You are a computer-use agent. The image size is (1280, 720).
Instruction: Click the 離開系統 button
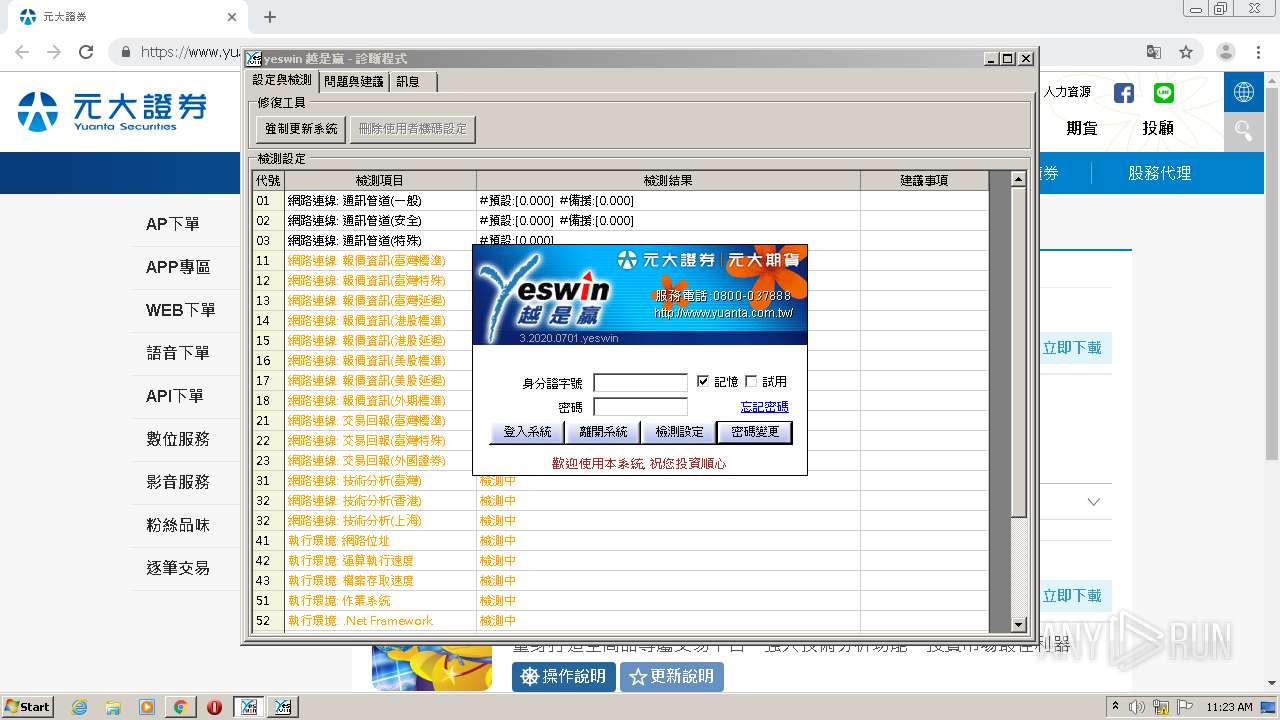[x=603, y=432]
